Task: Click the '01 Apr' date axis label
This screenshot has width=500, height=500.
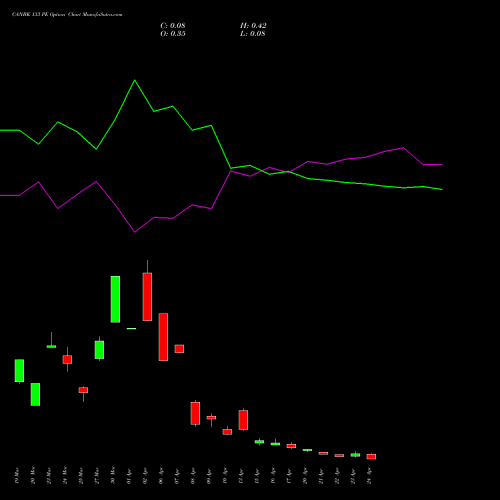Action: point(129,476)
